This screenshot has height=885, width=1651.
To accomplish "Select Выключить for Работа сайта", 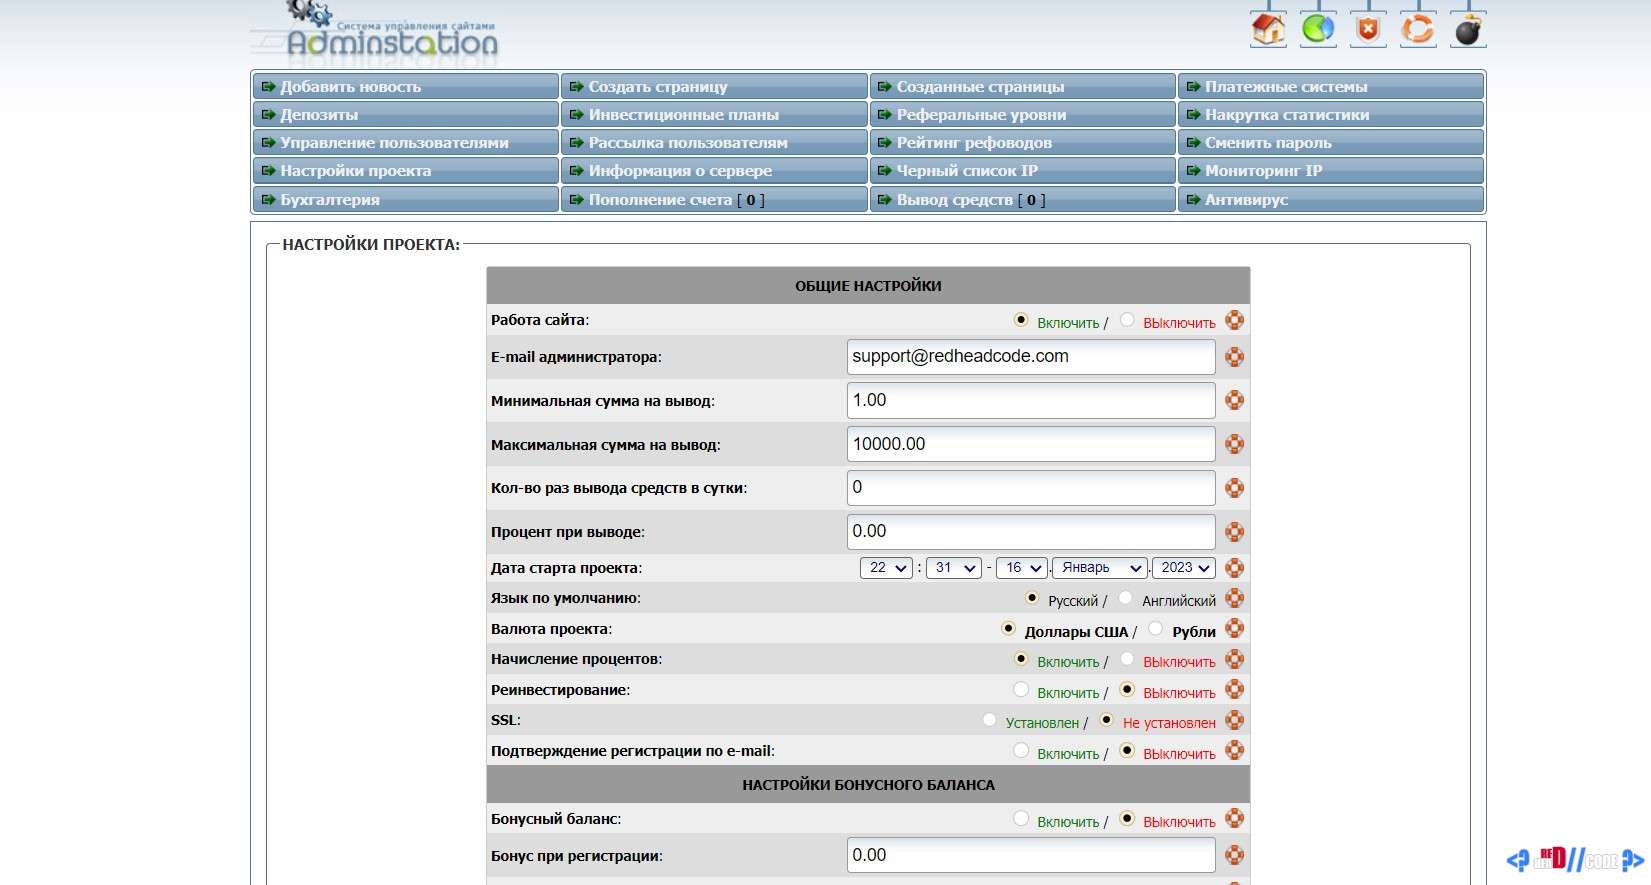I will pos(1127,320).
